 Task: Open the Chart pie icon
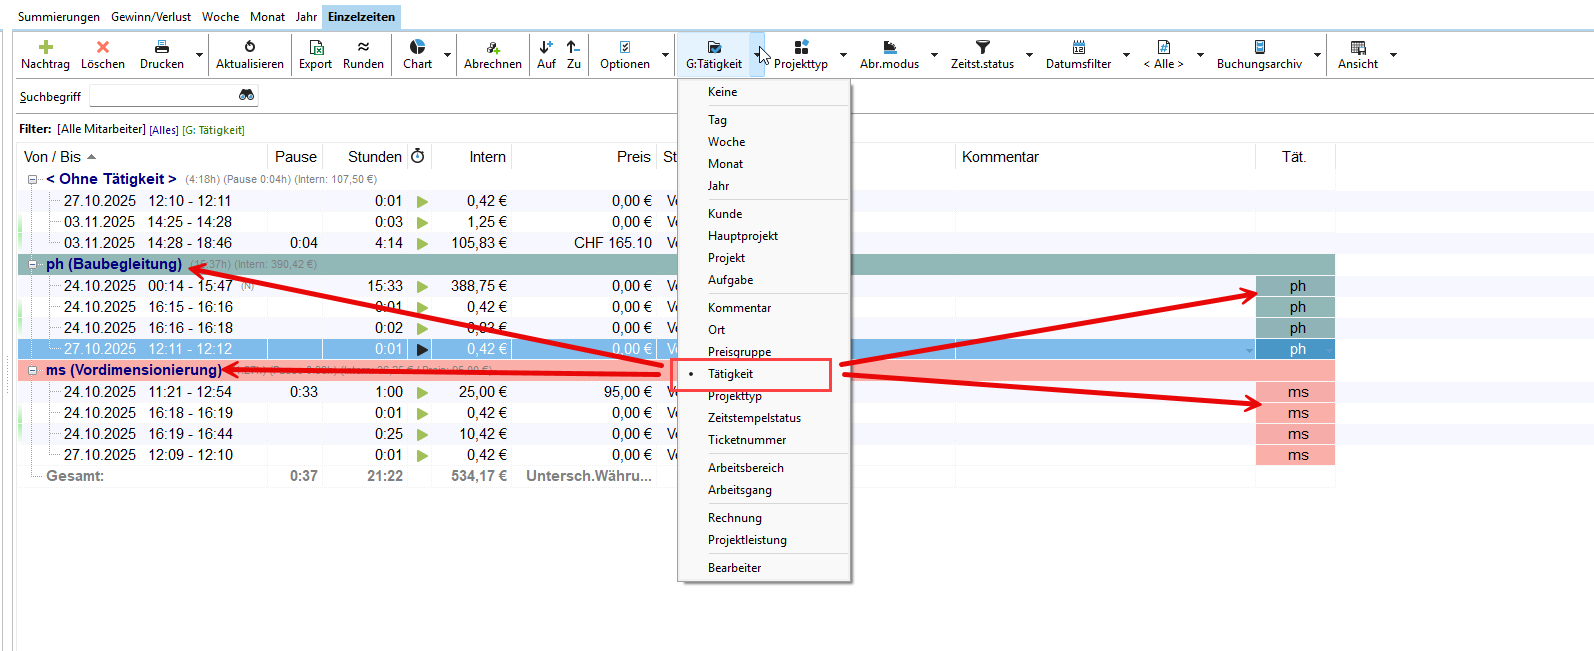coord(417,47)
